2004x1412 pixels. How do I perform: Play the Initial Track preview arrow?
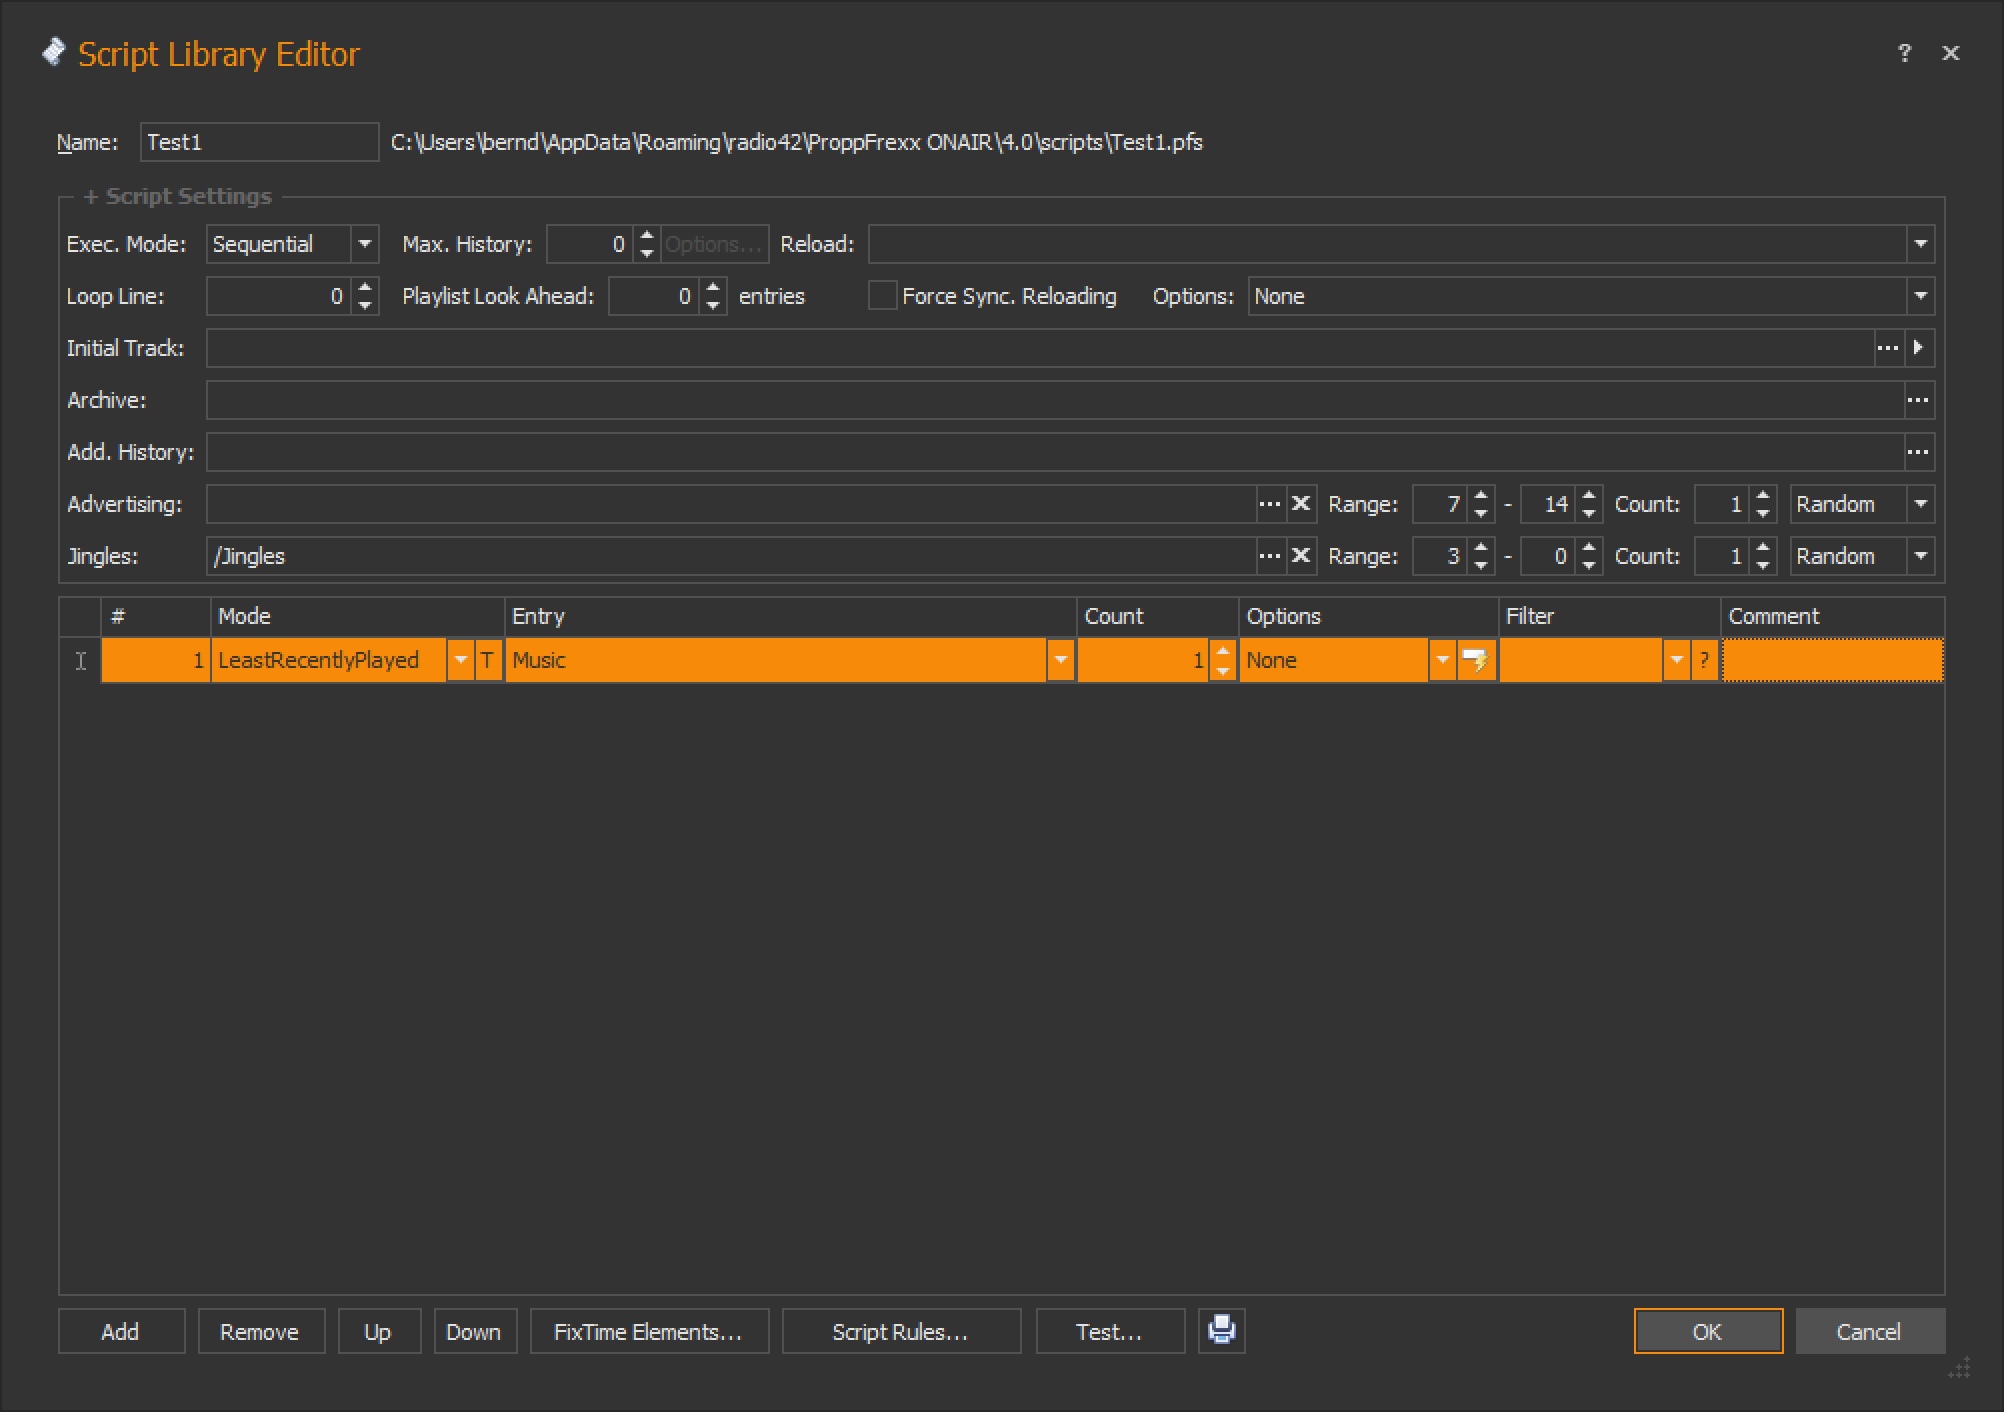coord(1919,348)
